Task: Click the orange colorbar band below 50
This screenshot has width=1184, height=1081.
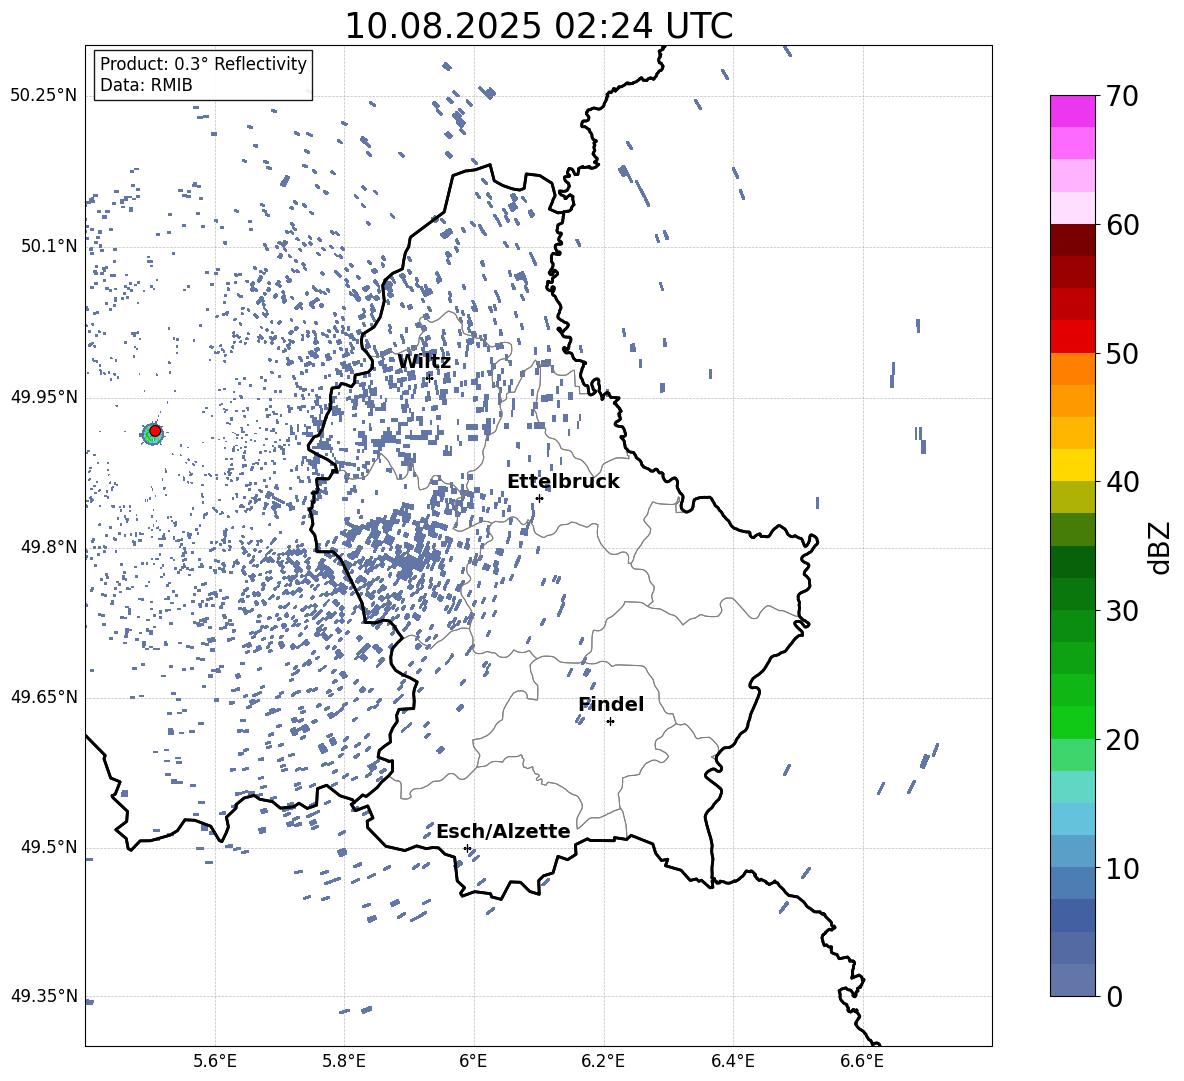Action: click(1073, 368)
